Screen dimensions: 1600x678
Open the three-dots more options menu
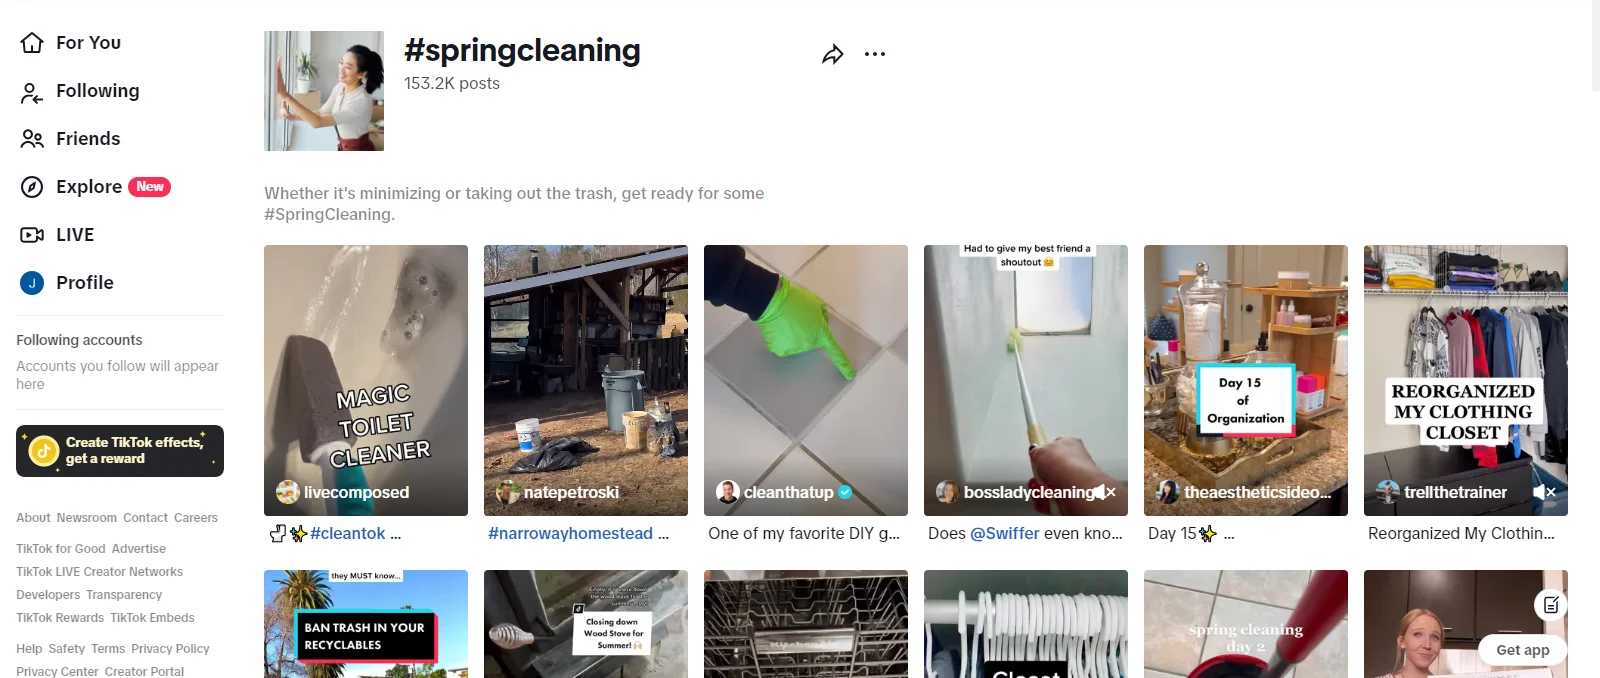click(875, 54)
